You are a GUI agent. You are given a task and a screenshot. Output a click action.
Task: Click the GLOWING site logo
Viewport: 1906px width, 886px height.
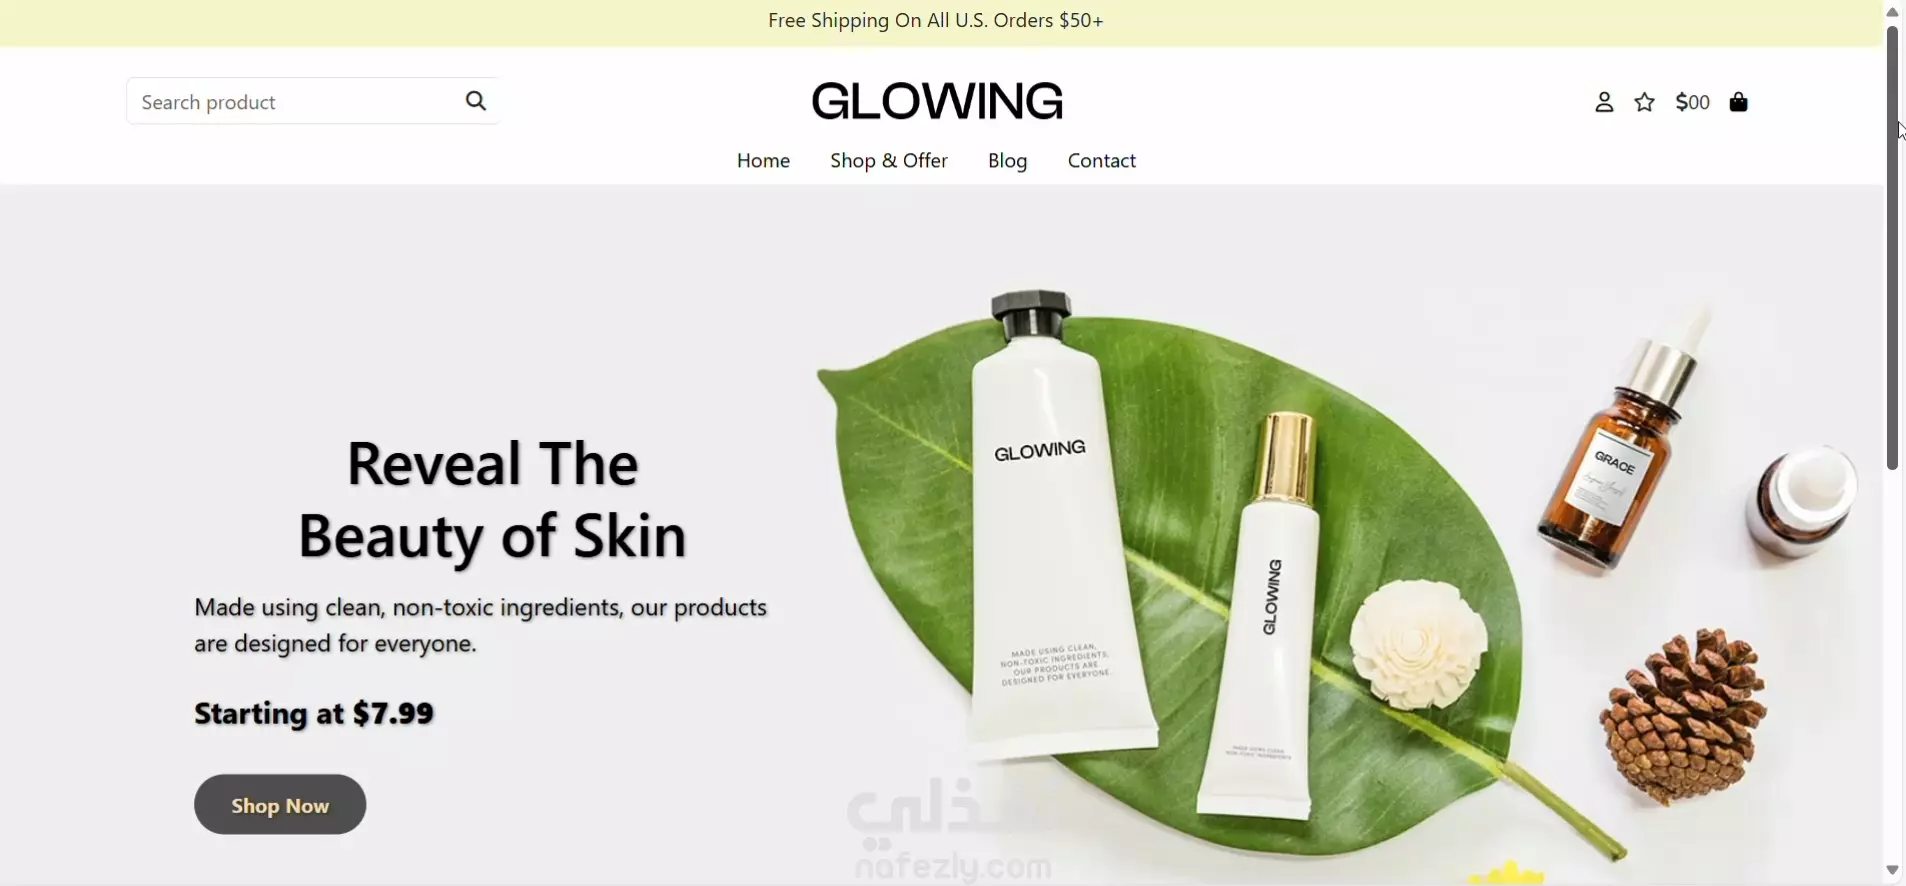click(x=938, y=101)
